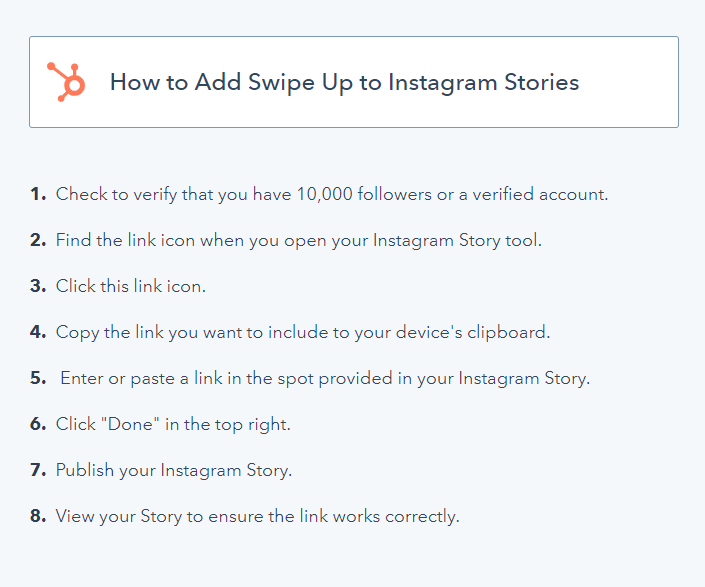Image resolution: width=705 pixels, height=587 pixels.
Task: Select step 1 about 10,000 followers
Action: [331, 194]
